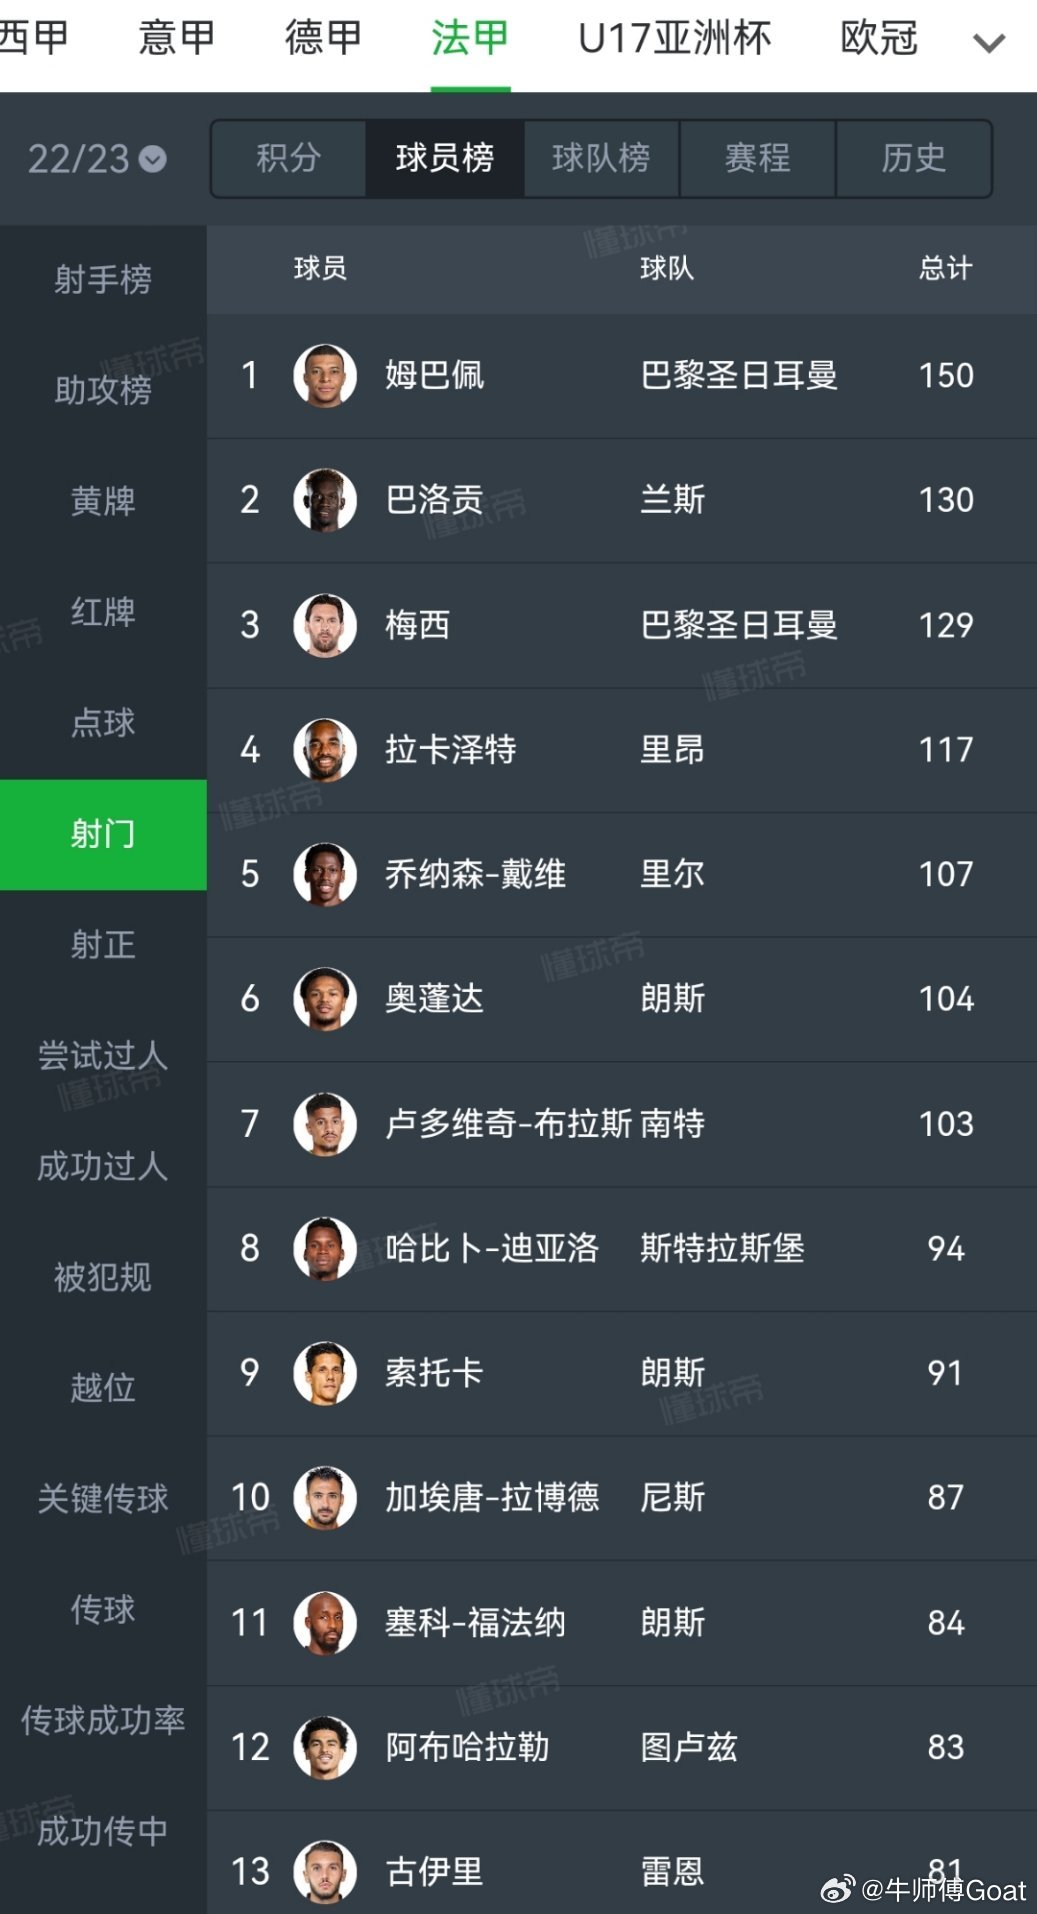Expand the 22/23 season dropdown

pos(97,159)
